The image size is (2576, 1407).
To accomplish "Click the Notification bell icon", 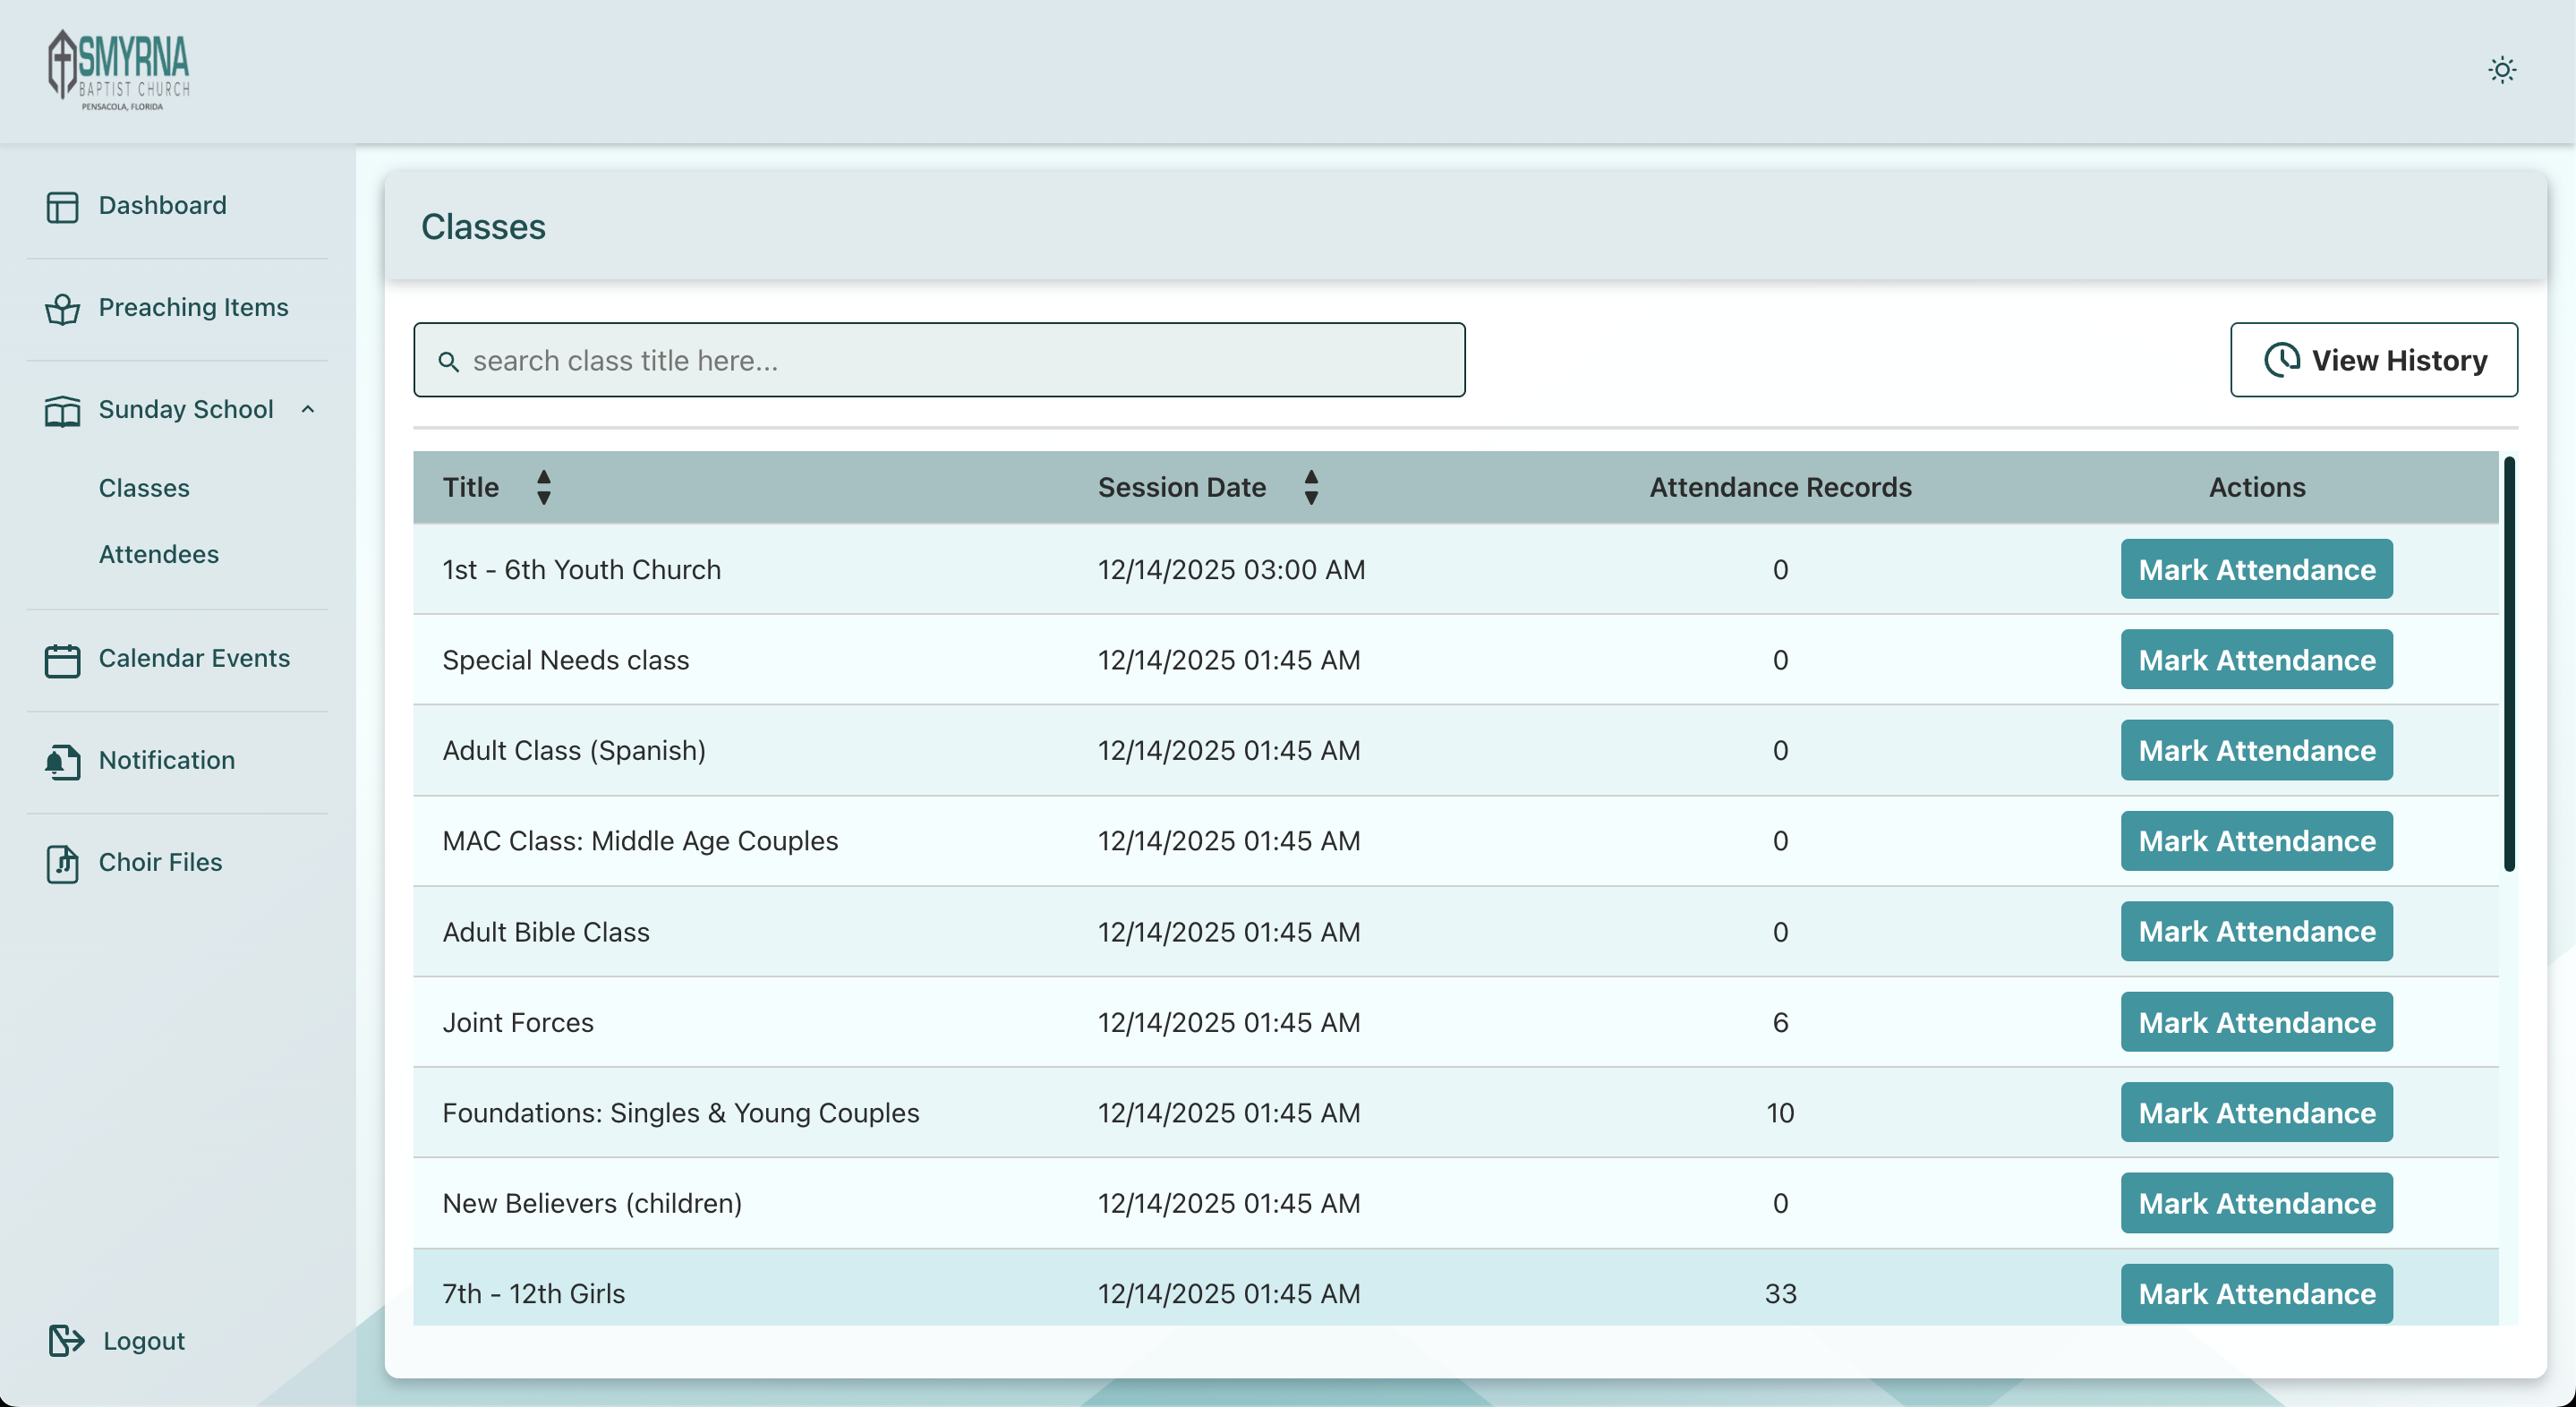I will click(x=62, y=762).
